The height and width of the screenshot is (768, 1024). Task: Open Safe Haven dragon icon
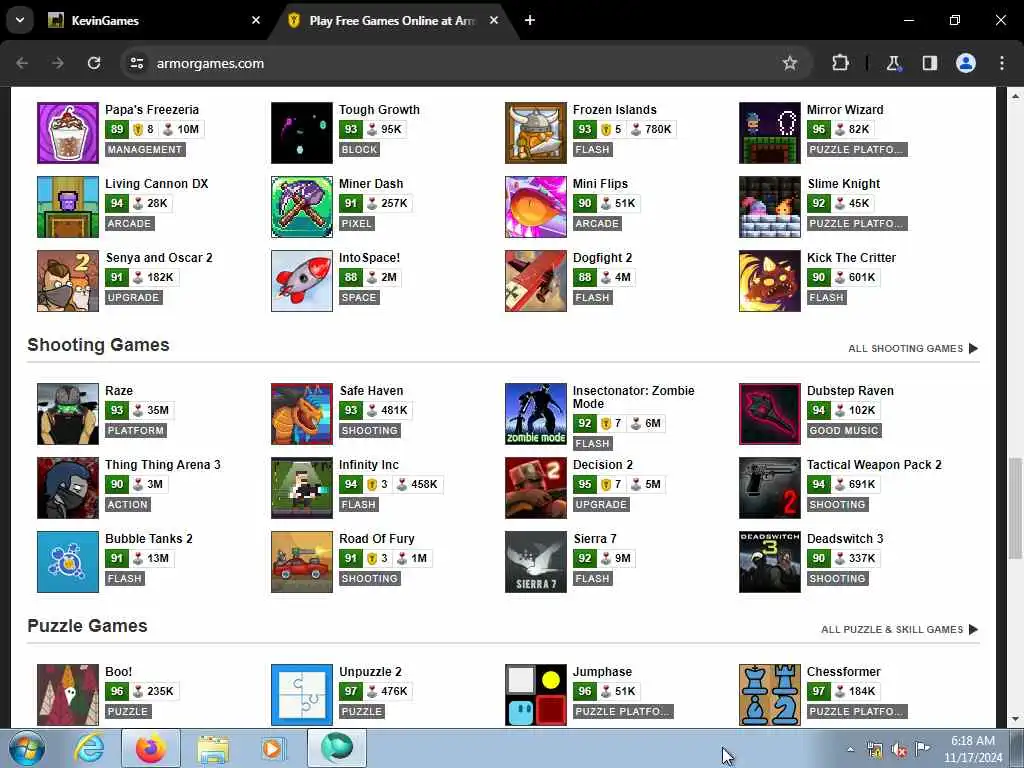point(302,414)
